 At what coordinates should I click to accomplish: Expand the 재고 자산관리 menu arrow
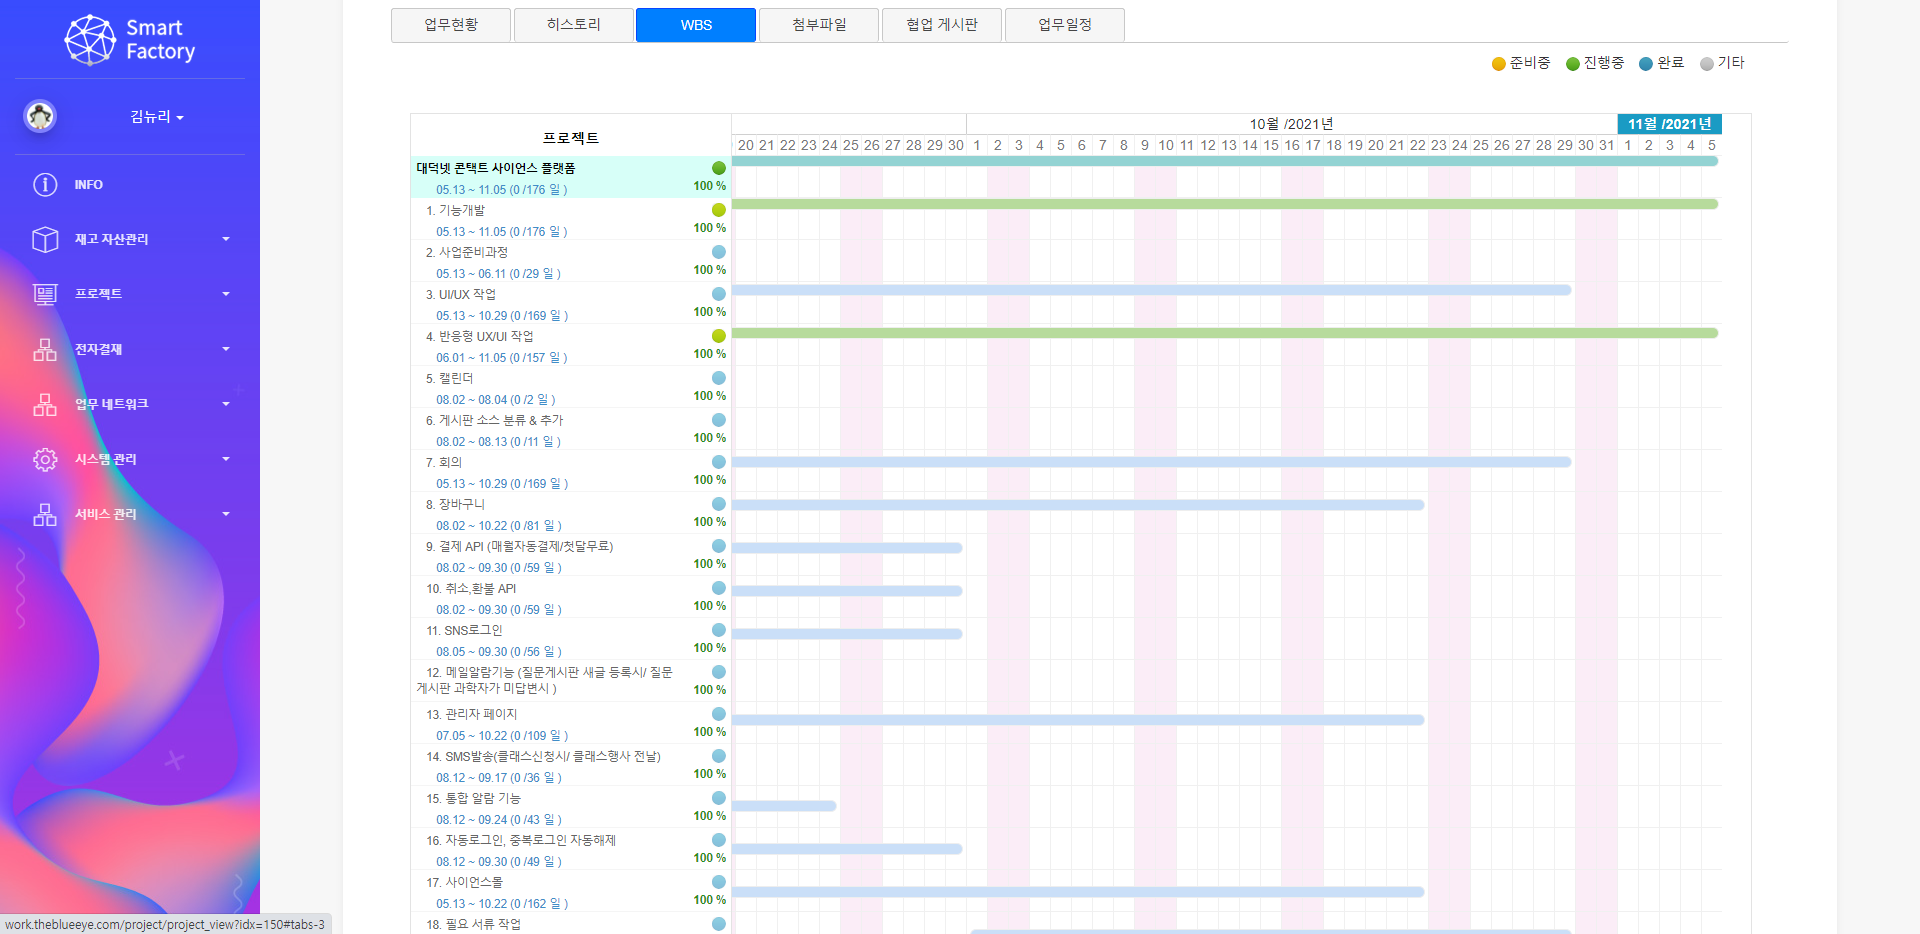coord(226,239)
